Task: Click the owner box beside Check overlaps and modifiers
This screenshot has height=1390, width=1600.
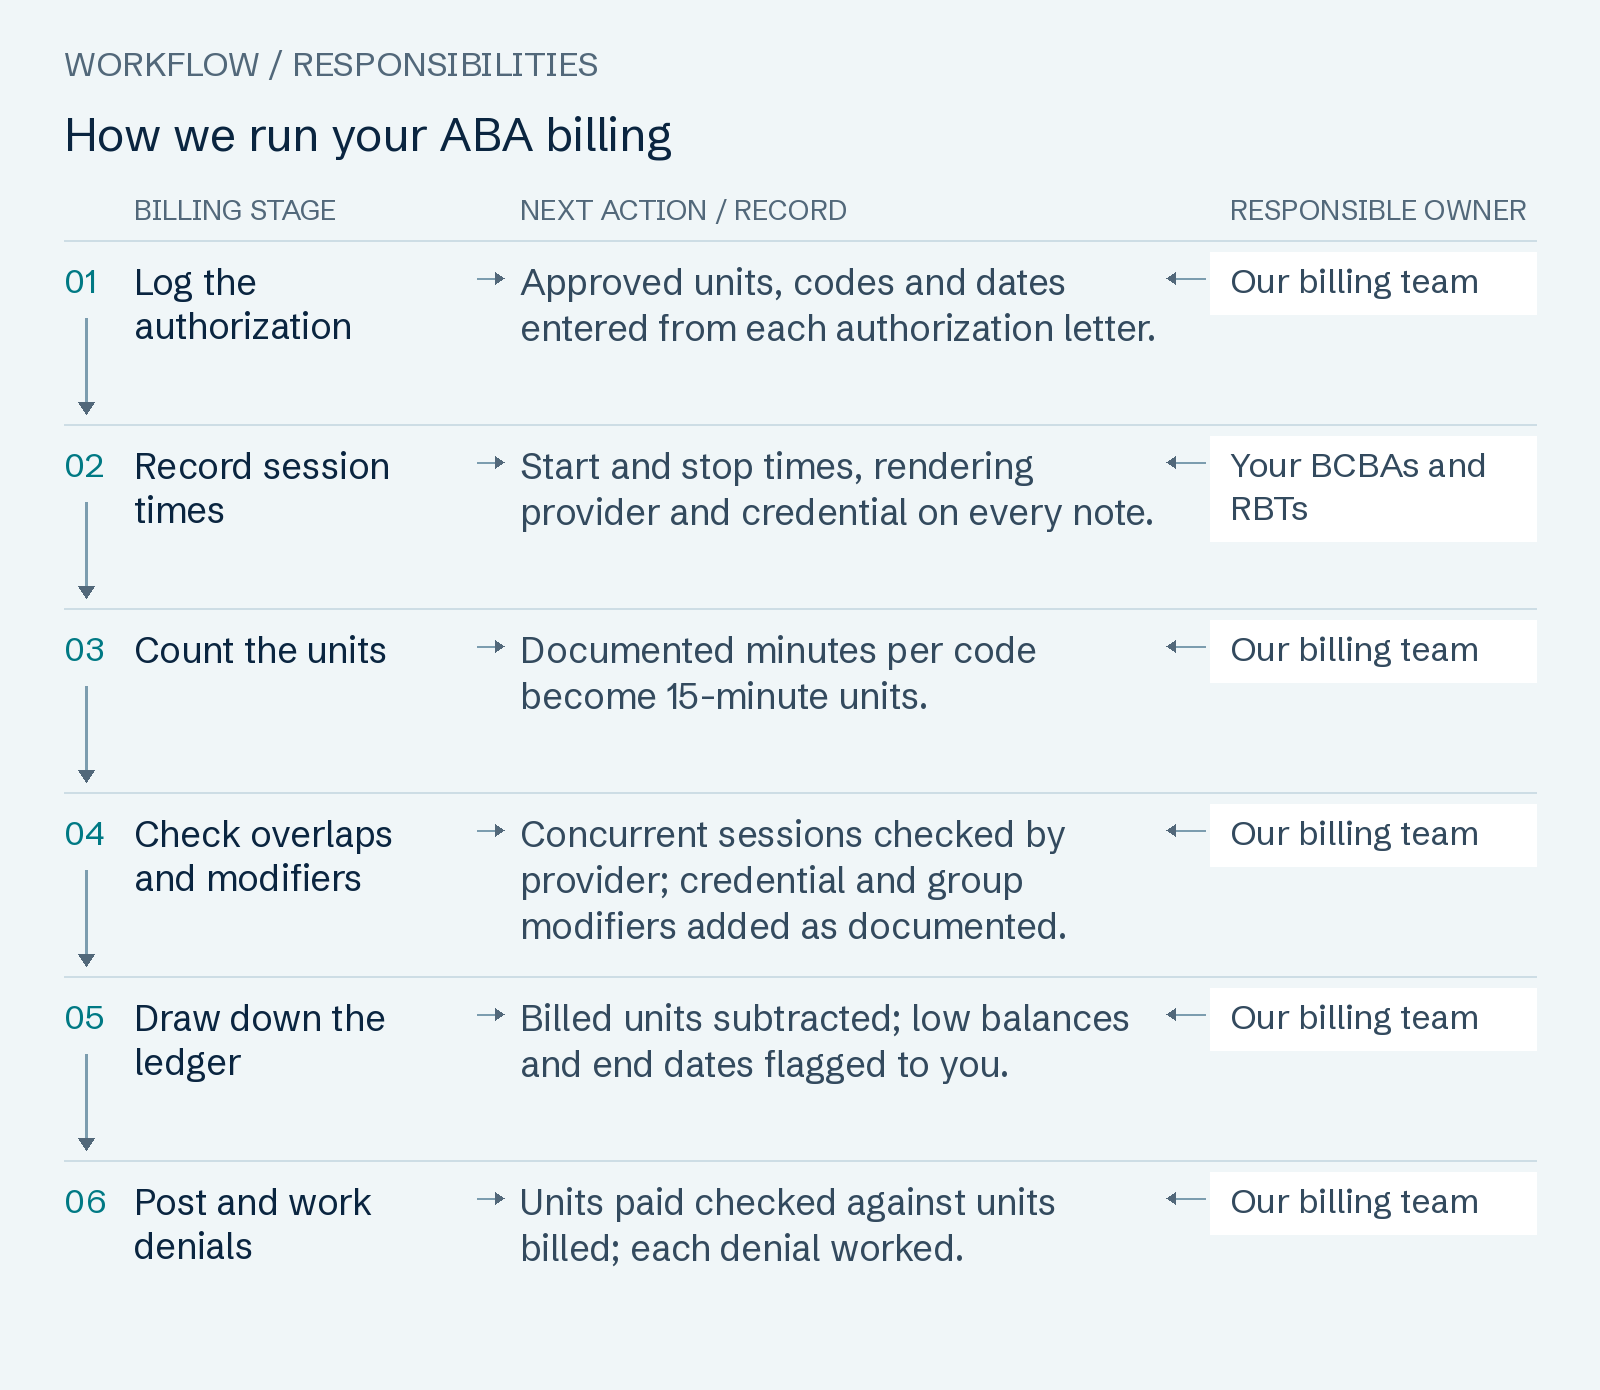Action: (x=1373, y=835)
